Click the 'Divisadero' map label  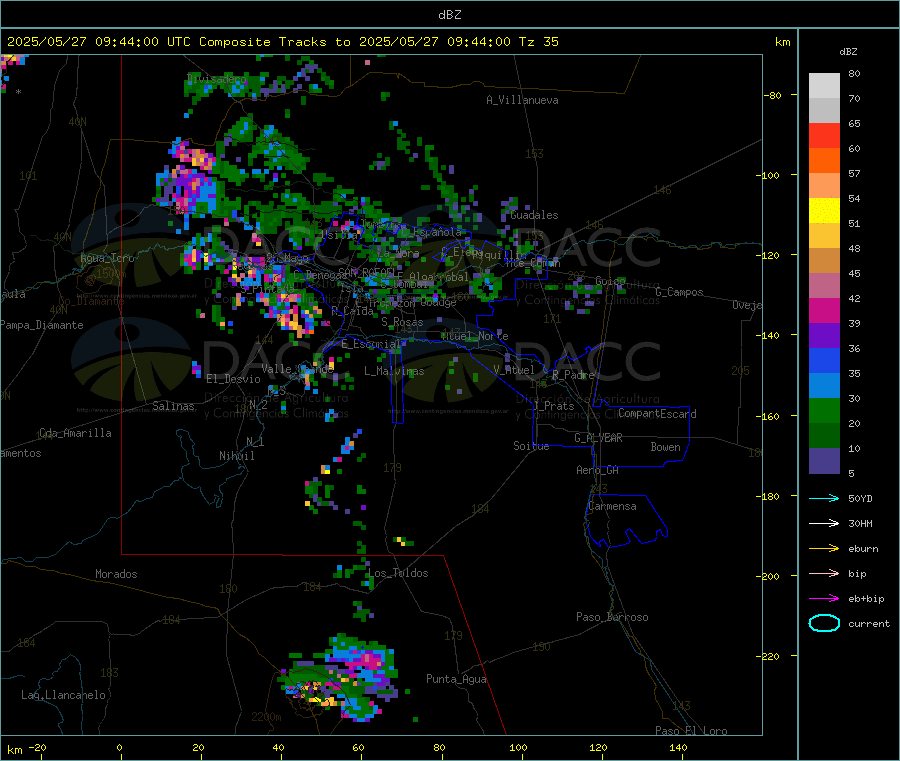tap(216, 79)
